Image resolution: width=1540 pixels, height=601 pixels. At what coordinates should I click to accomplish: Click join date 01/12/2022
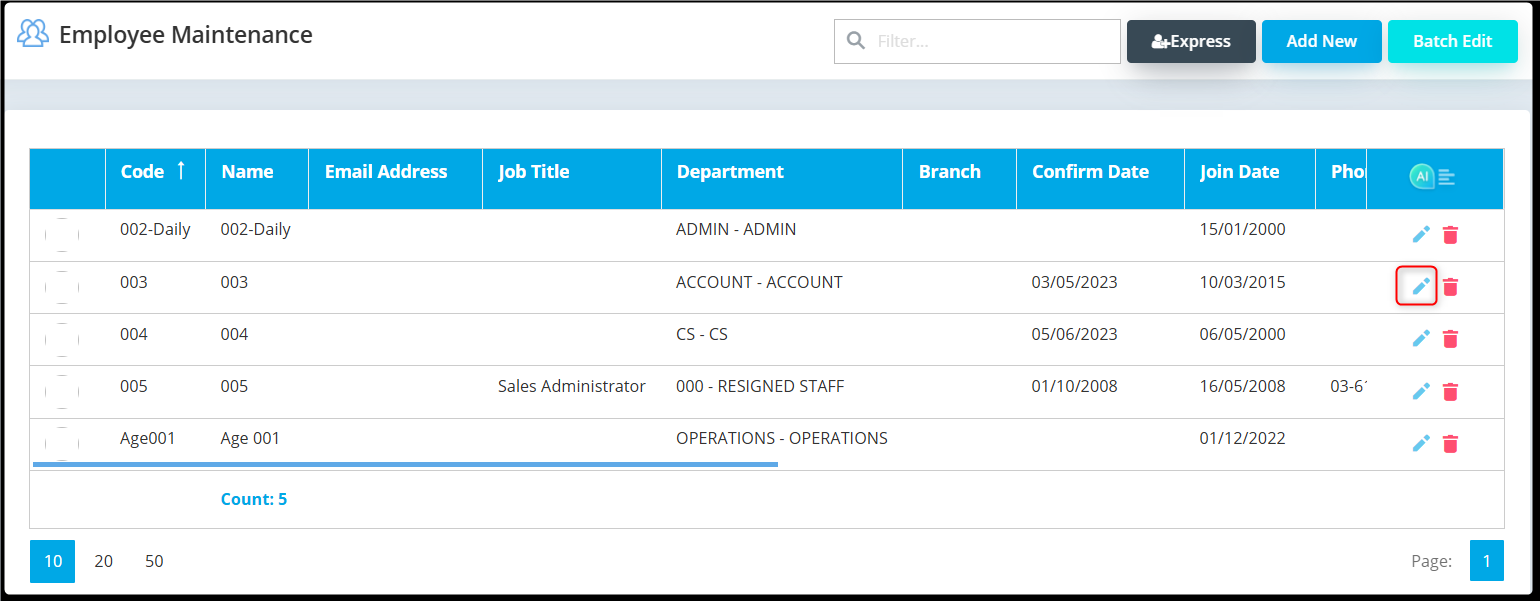pos(1243,438)
